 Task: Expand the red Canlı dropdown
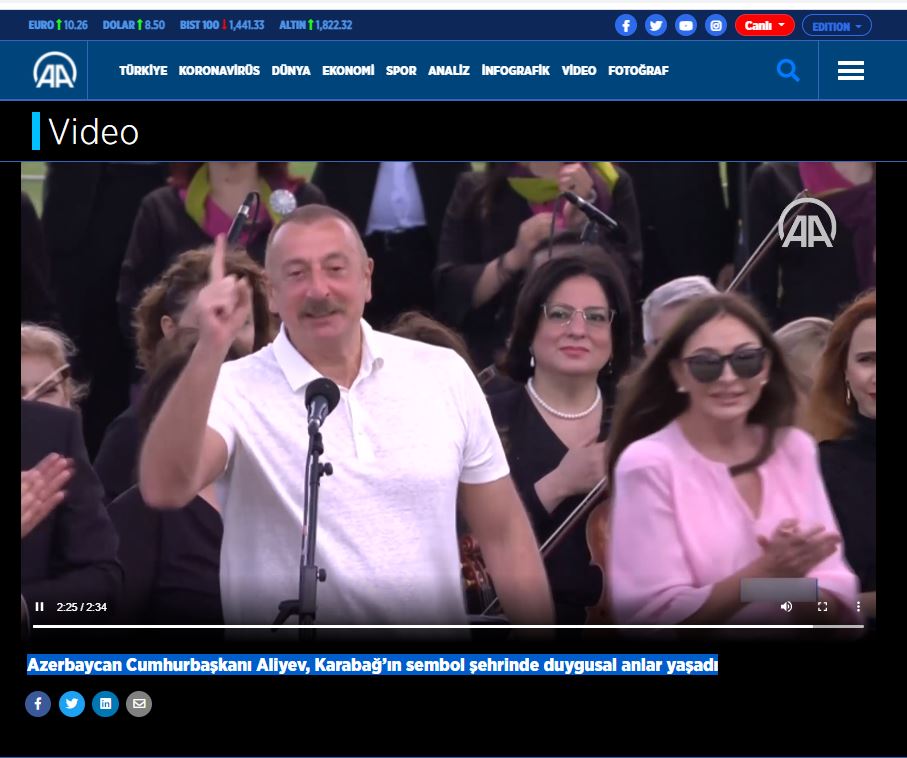click(764, 25)
